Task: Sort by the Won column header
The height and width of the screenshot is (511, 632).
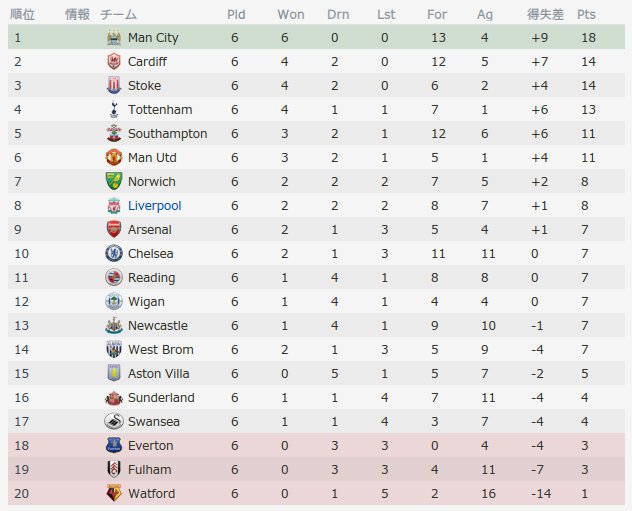Action: 291,15
